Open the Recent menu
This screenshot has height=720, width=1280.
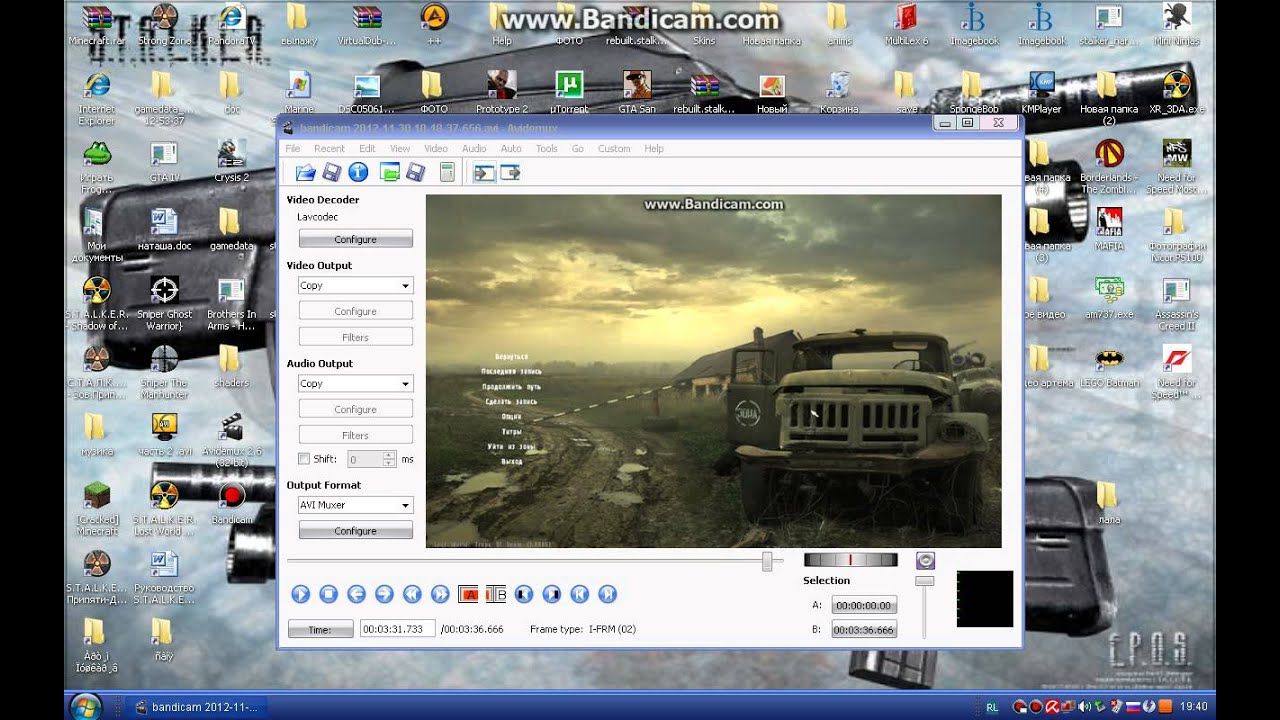click(x=330, y=148)
